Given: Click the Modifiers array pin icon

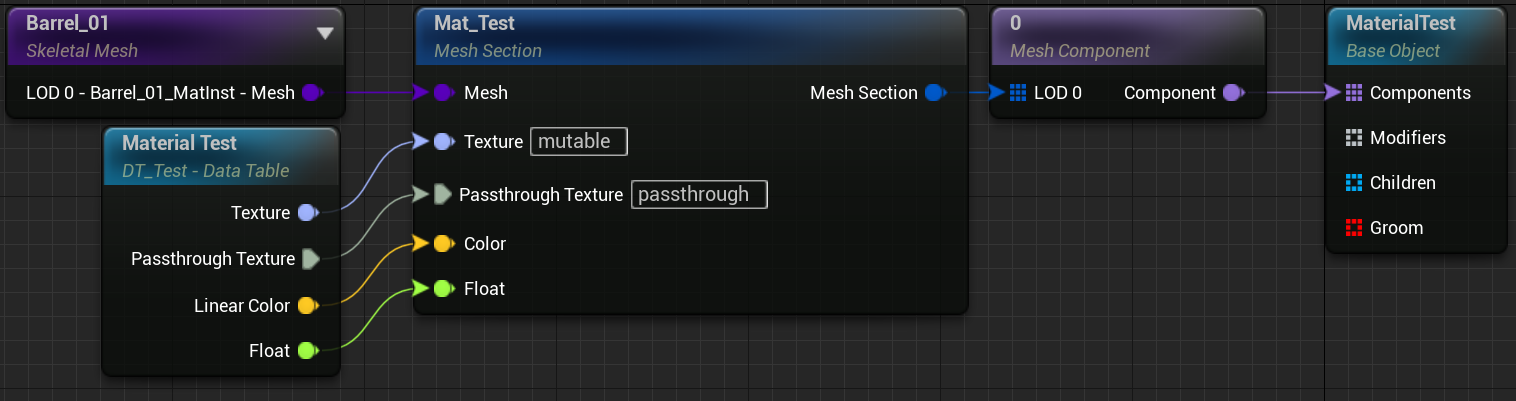Looking at the screenshot, I should pyautogui.click(x=1354, y=138).
